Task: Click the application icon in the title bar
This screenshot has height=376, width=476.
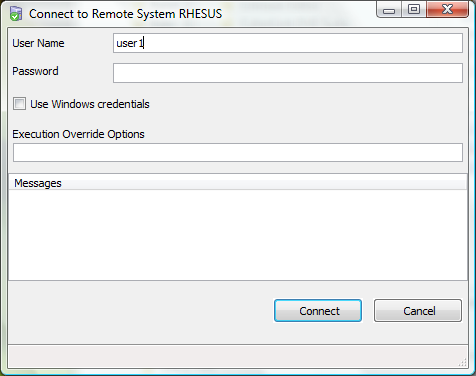Action: [15, 14]
